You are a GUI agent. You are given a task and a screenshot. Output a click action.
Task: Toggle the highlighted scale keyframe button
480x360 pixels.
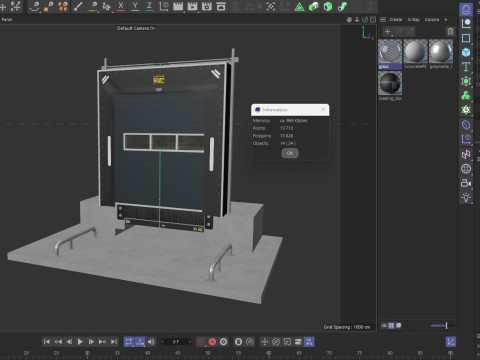click(309, 342)
